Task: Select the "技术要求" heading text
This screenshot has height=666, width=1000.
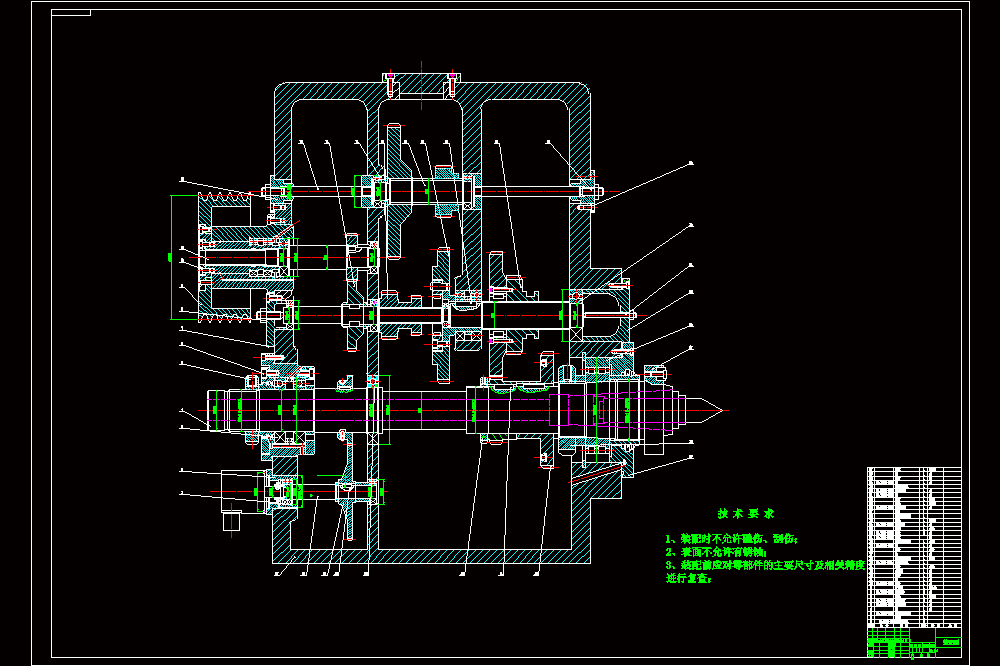Action: (x=746, y=514)
